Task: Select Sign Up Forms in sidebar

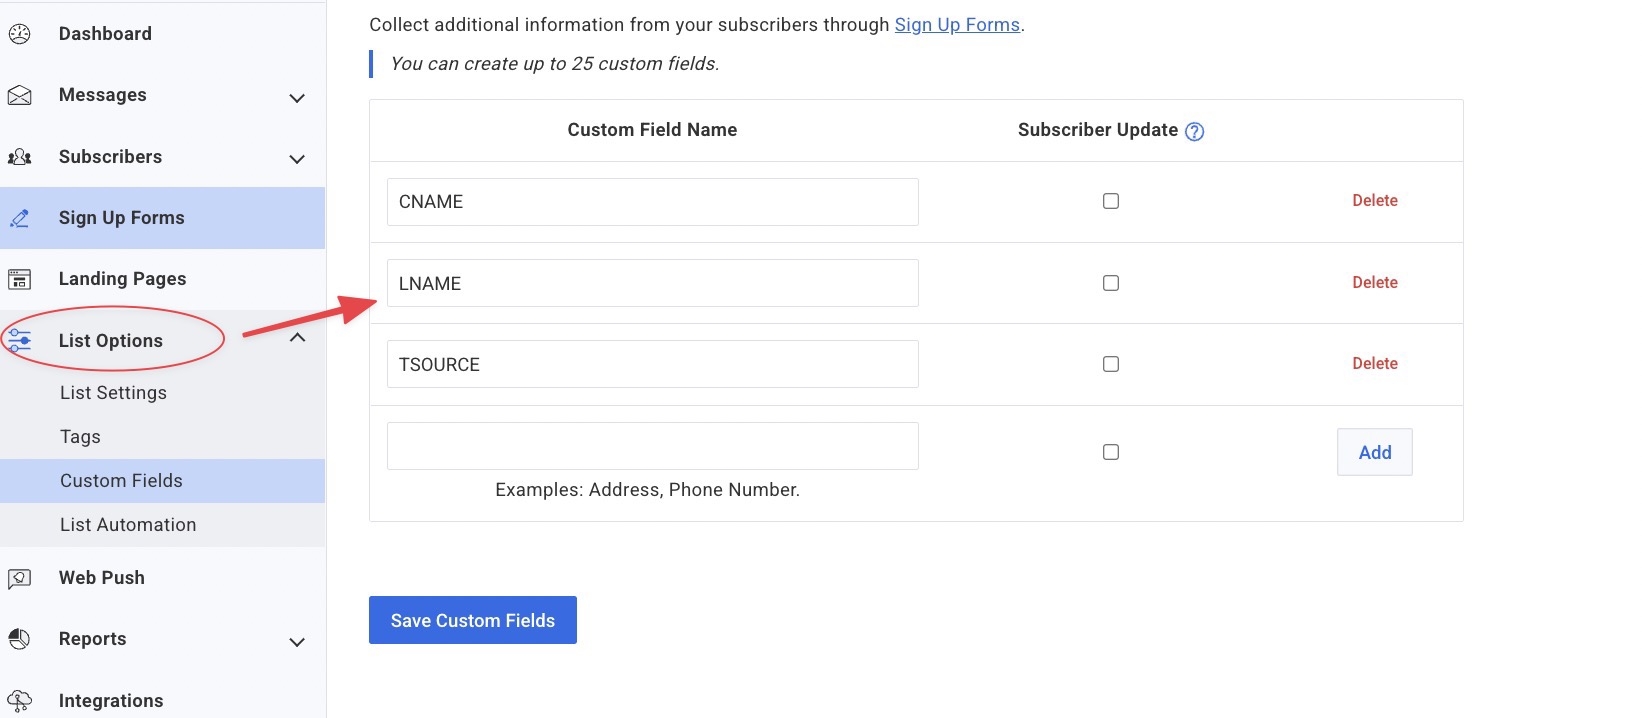Action: pos(162,218)
